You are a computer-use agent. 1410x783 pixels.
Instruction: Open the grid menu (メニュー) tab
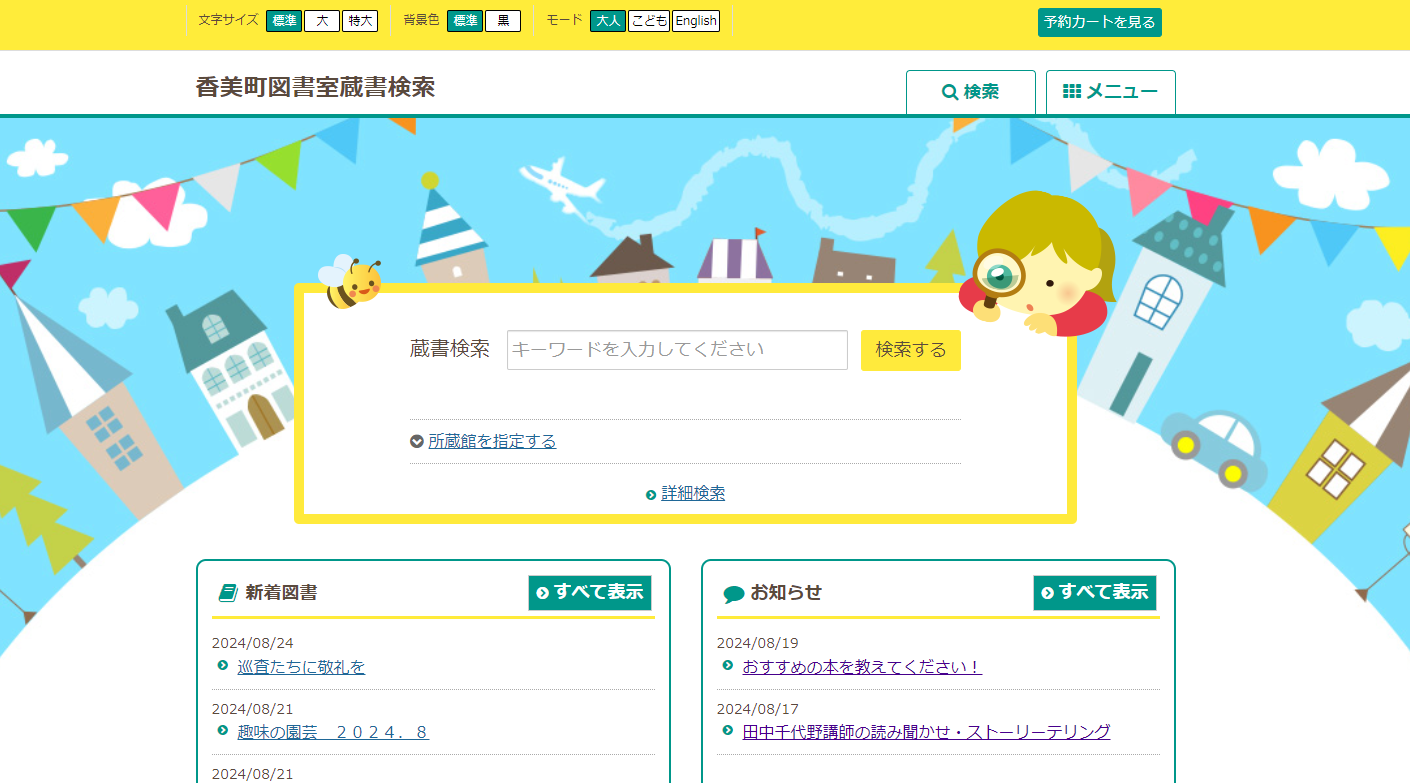pos(1110,92)
